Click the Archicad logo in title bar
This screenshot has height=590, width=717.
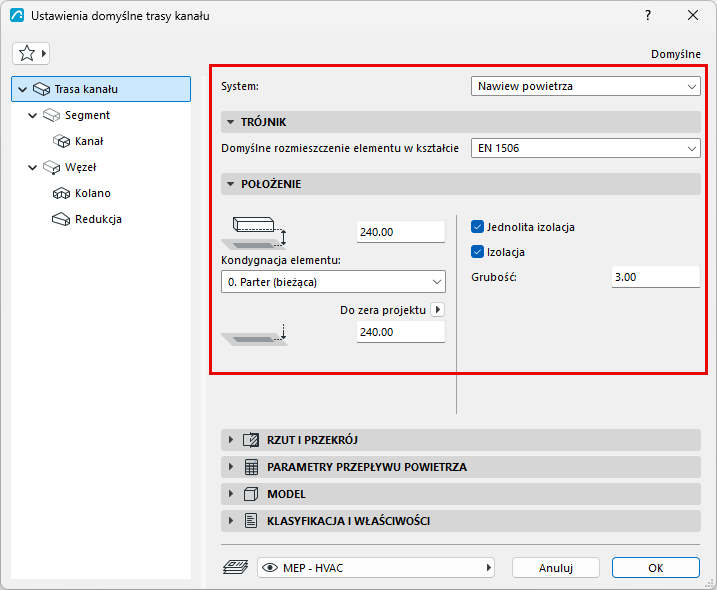tap(17, 16)
